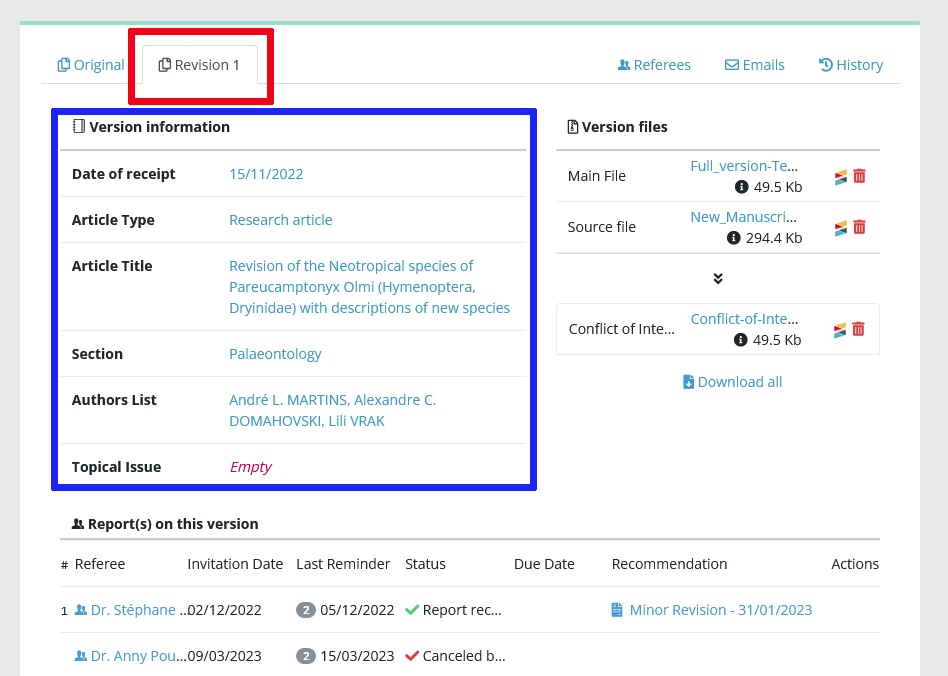Open the Full_version main file link
The height and width of the screenshot is (676, 948).
click(x=744, y=166)
